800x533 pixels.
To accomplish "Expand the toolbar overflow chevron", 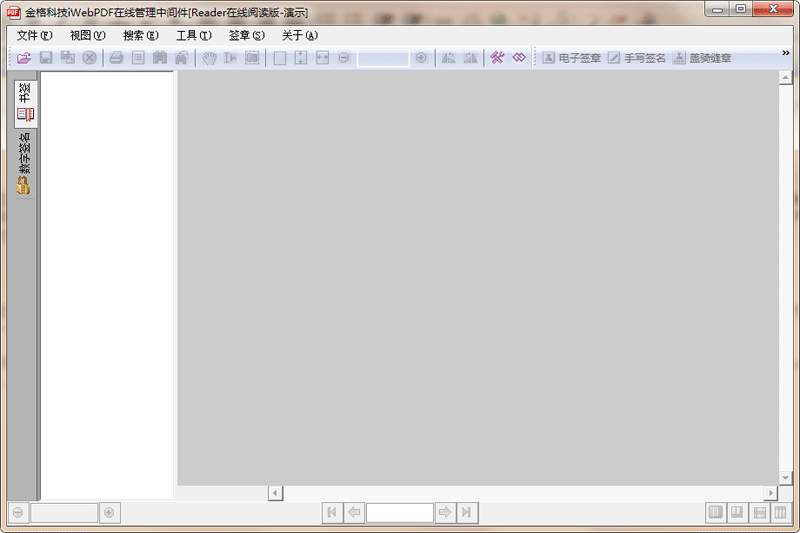I will (x=786, y=53).
